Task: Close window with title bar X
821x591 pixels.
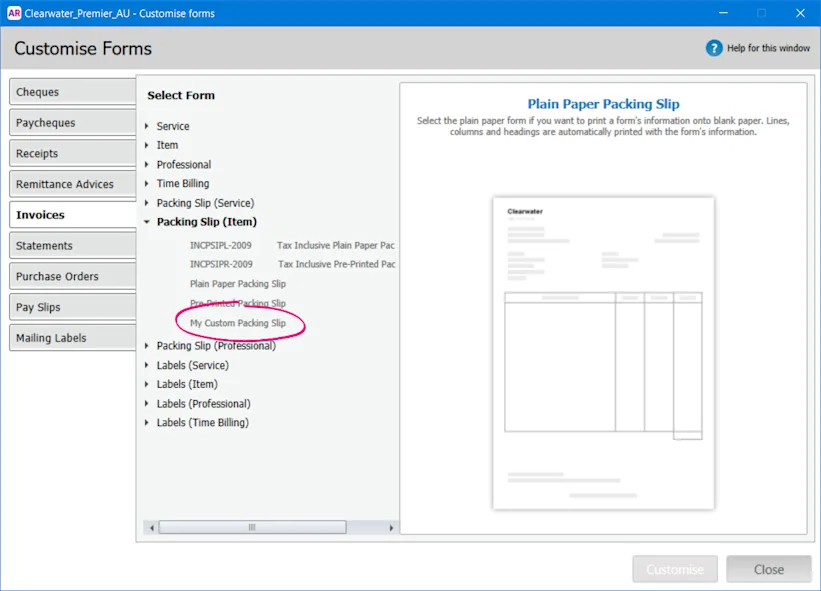Action: pos(800,13)
